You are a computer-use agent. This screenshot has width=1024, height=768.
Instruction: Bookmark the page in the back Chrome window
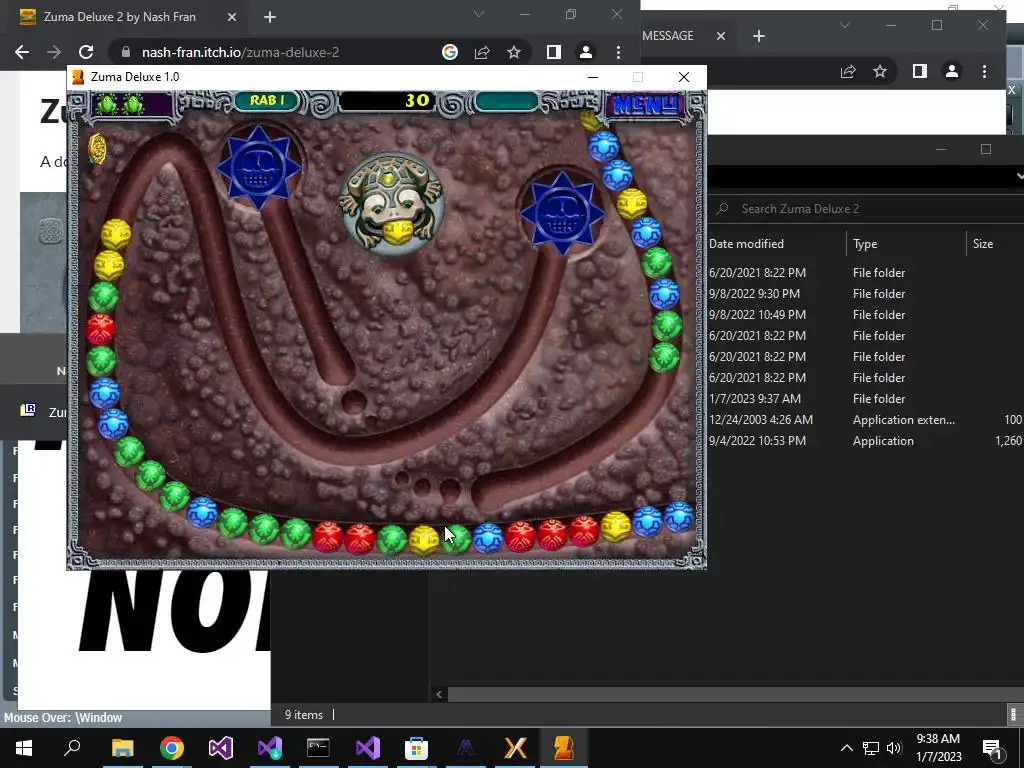point(880,71)
